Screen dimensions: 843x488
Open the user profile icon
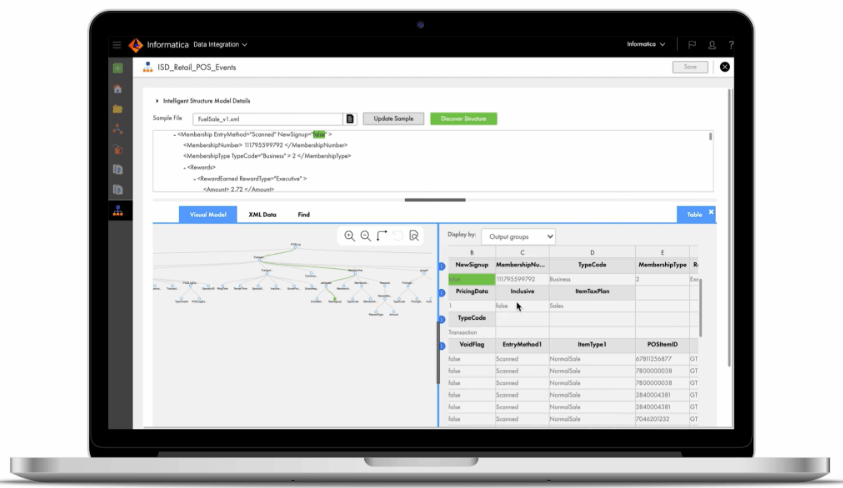tap(712, 45)
